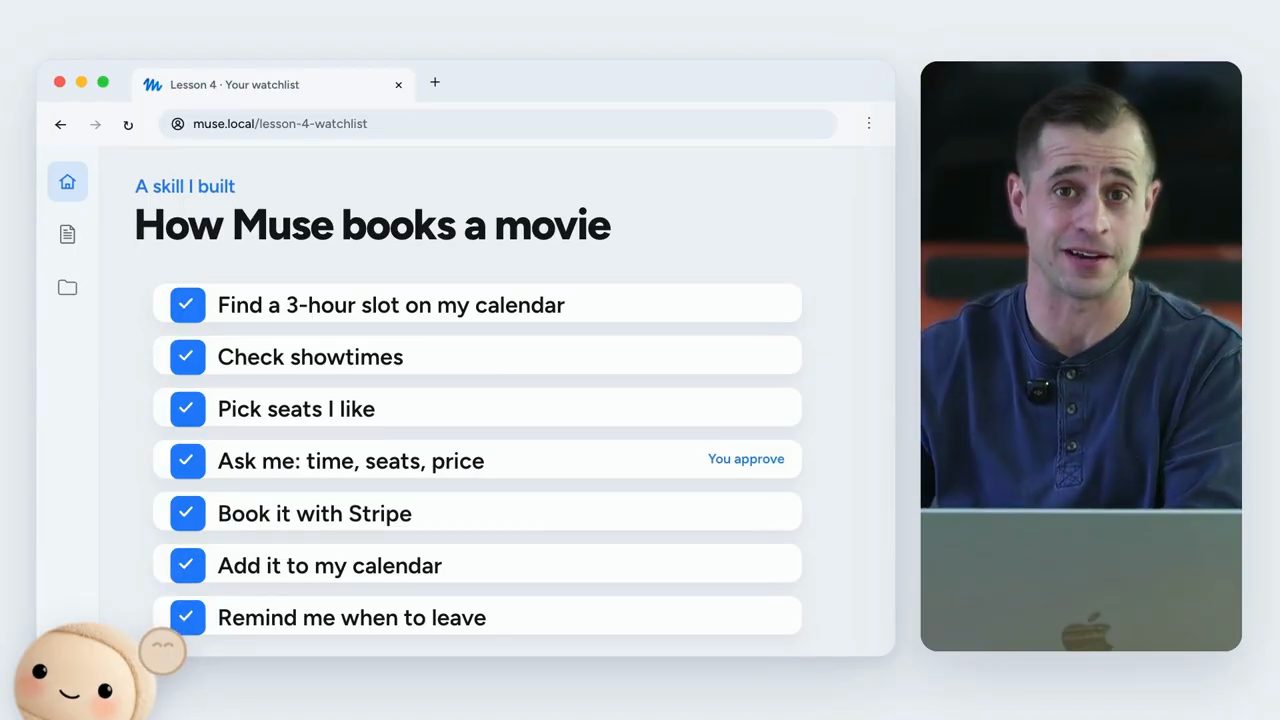The height and width of the screenshot is (720, 1280).
Task: Go back with the browser back arrow
Action: pyautogui.click(x=61, y=124)
